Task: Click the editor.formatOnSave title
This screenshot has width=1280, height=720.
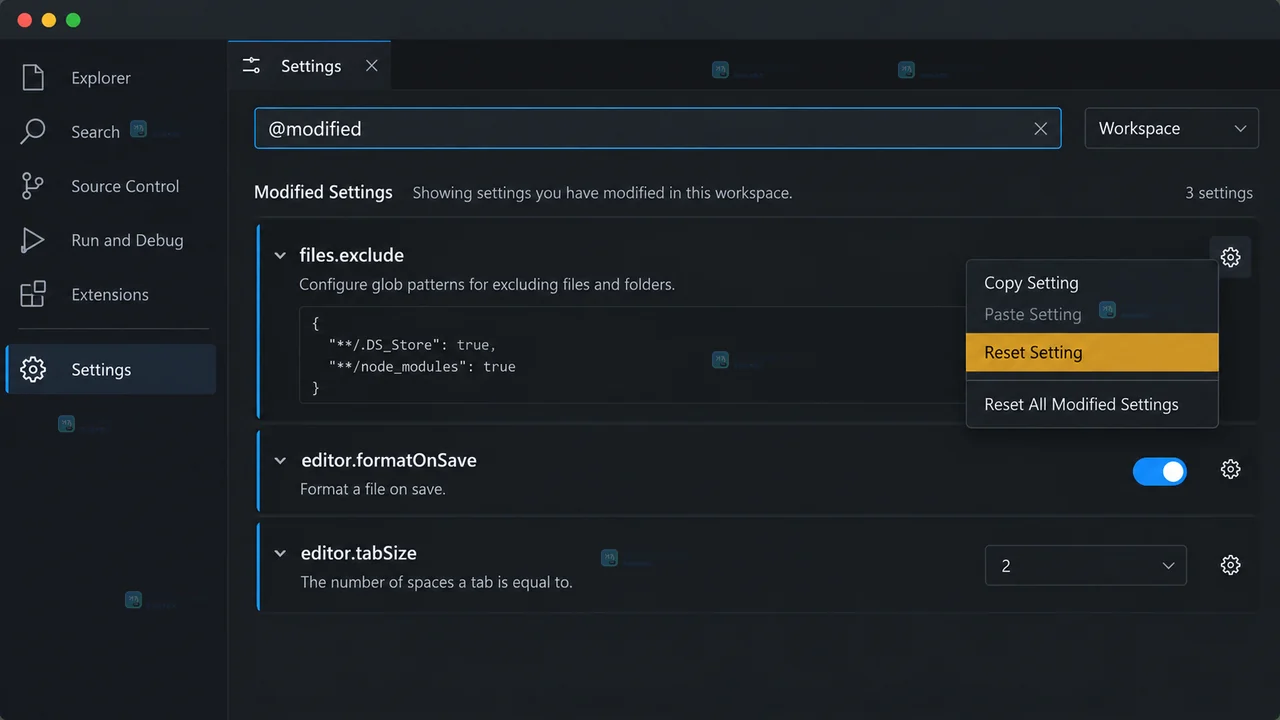Action: 389,460
